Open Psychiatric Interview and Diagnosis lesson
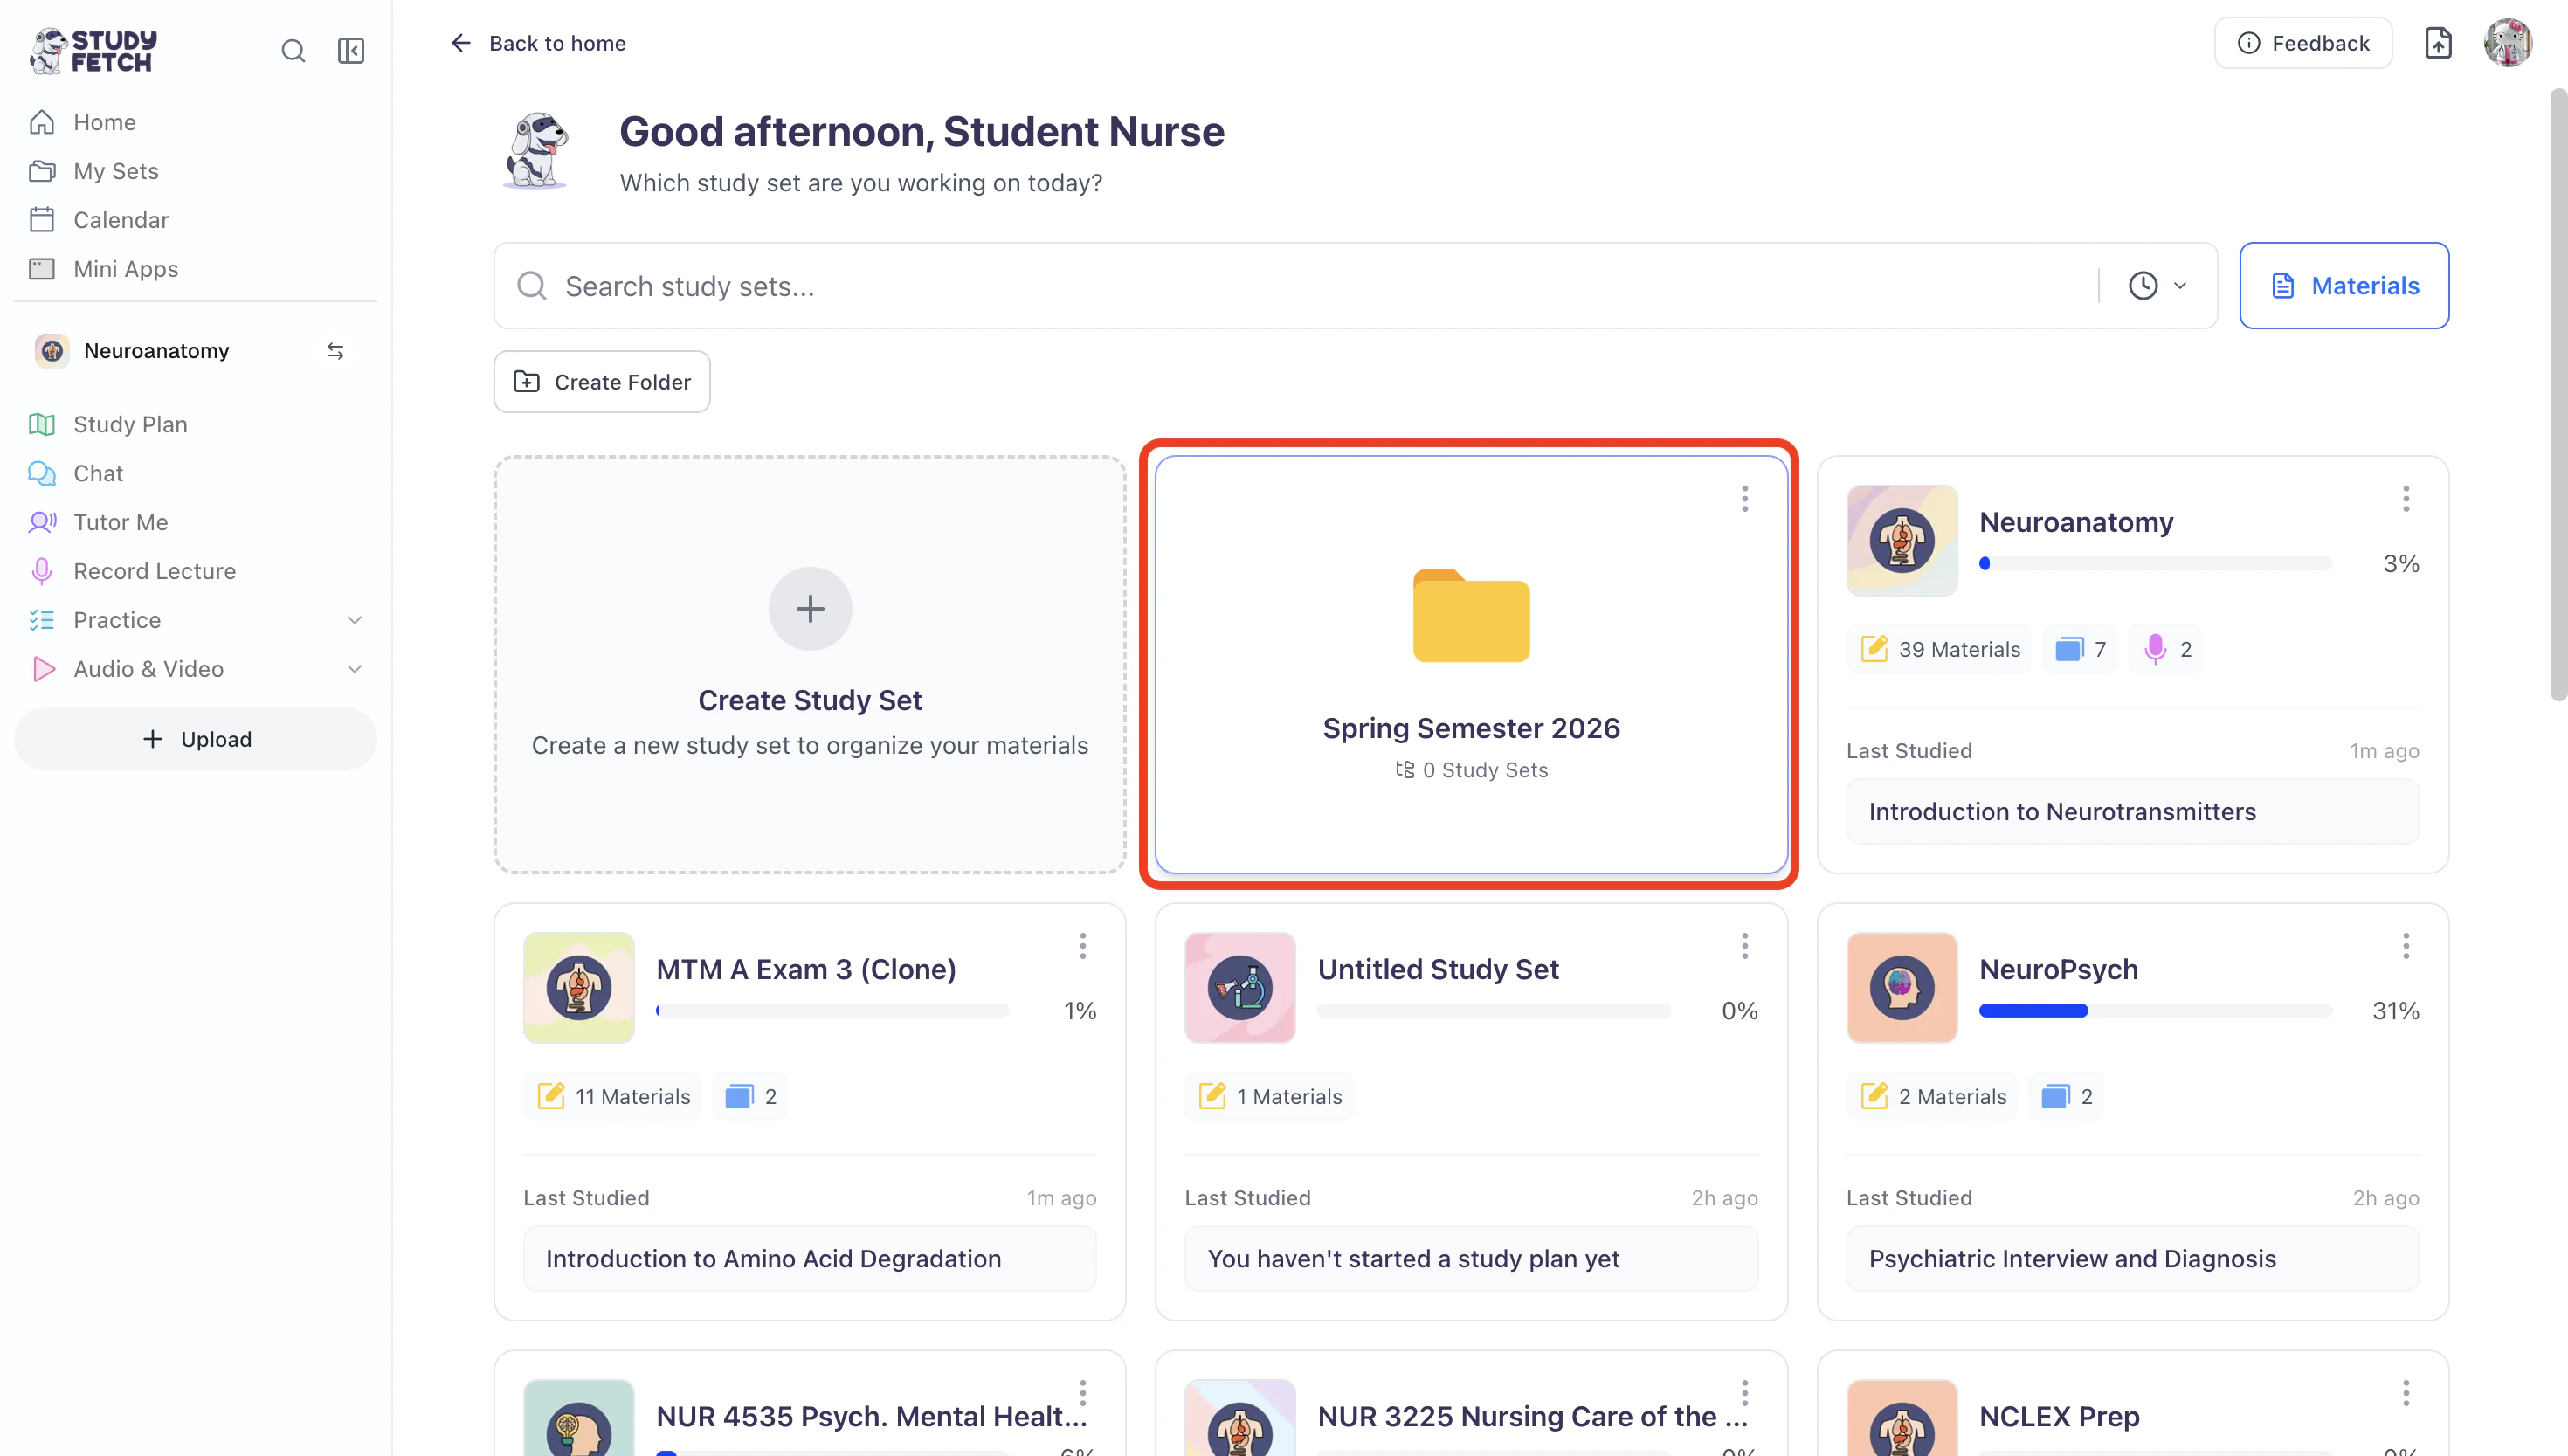2568x1456 pixels. click(2132, 1259)
